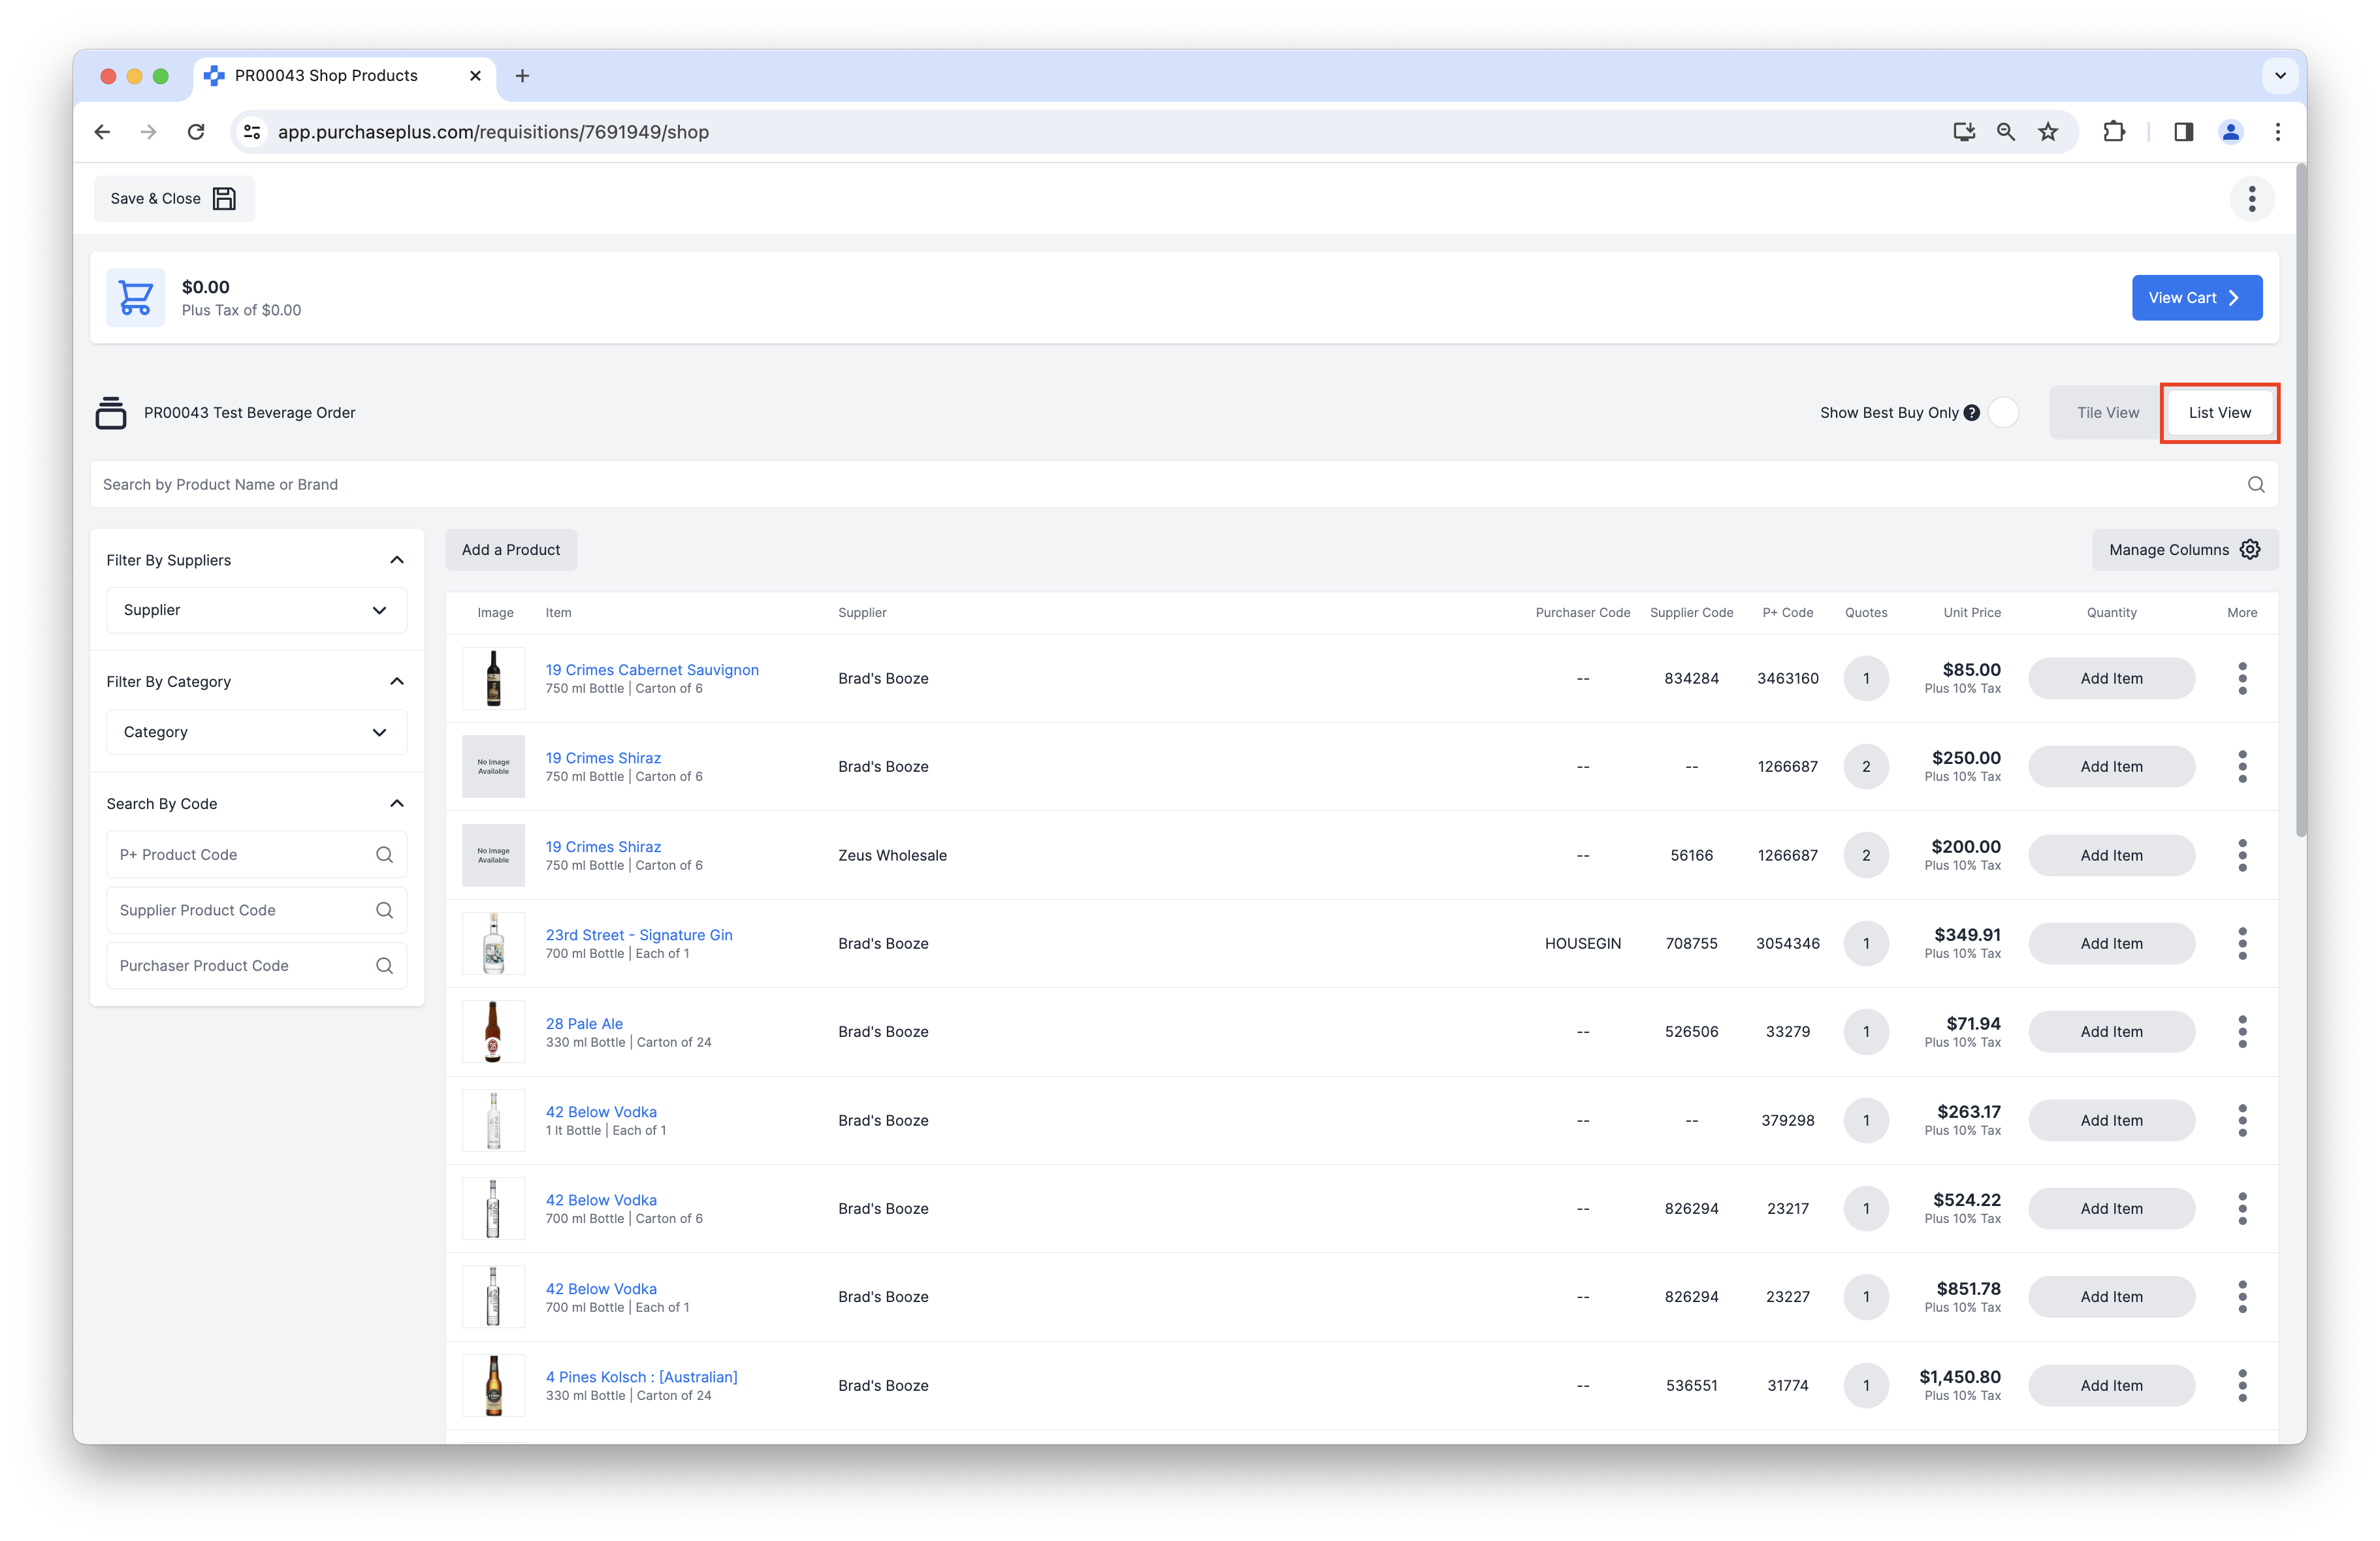Open the Category dropdown filter
The height and width of the screenshot is (1541, 2380).
pyautogui.click(x=256, y=732)
